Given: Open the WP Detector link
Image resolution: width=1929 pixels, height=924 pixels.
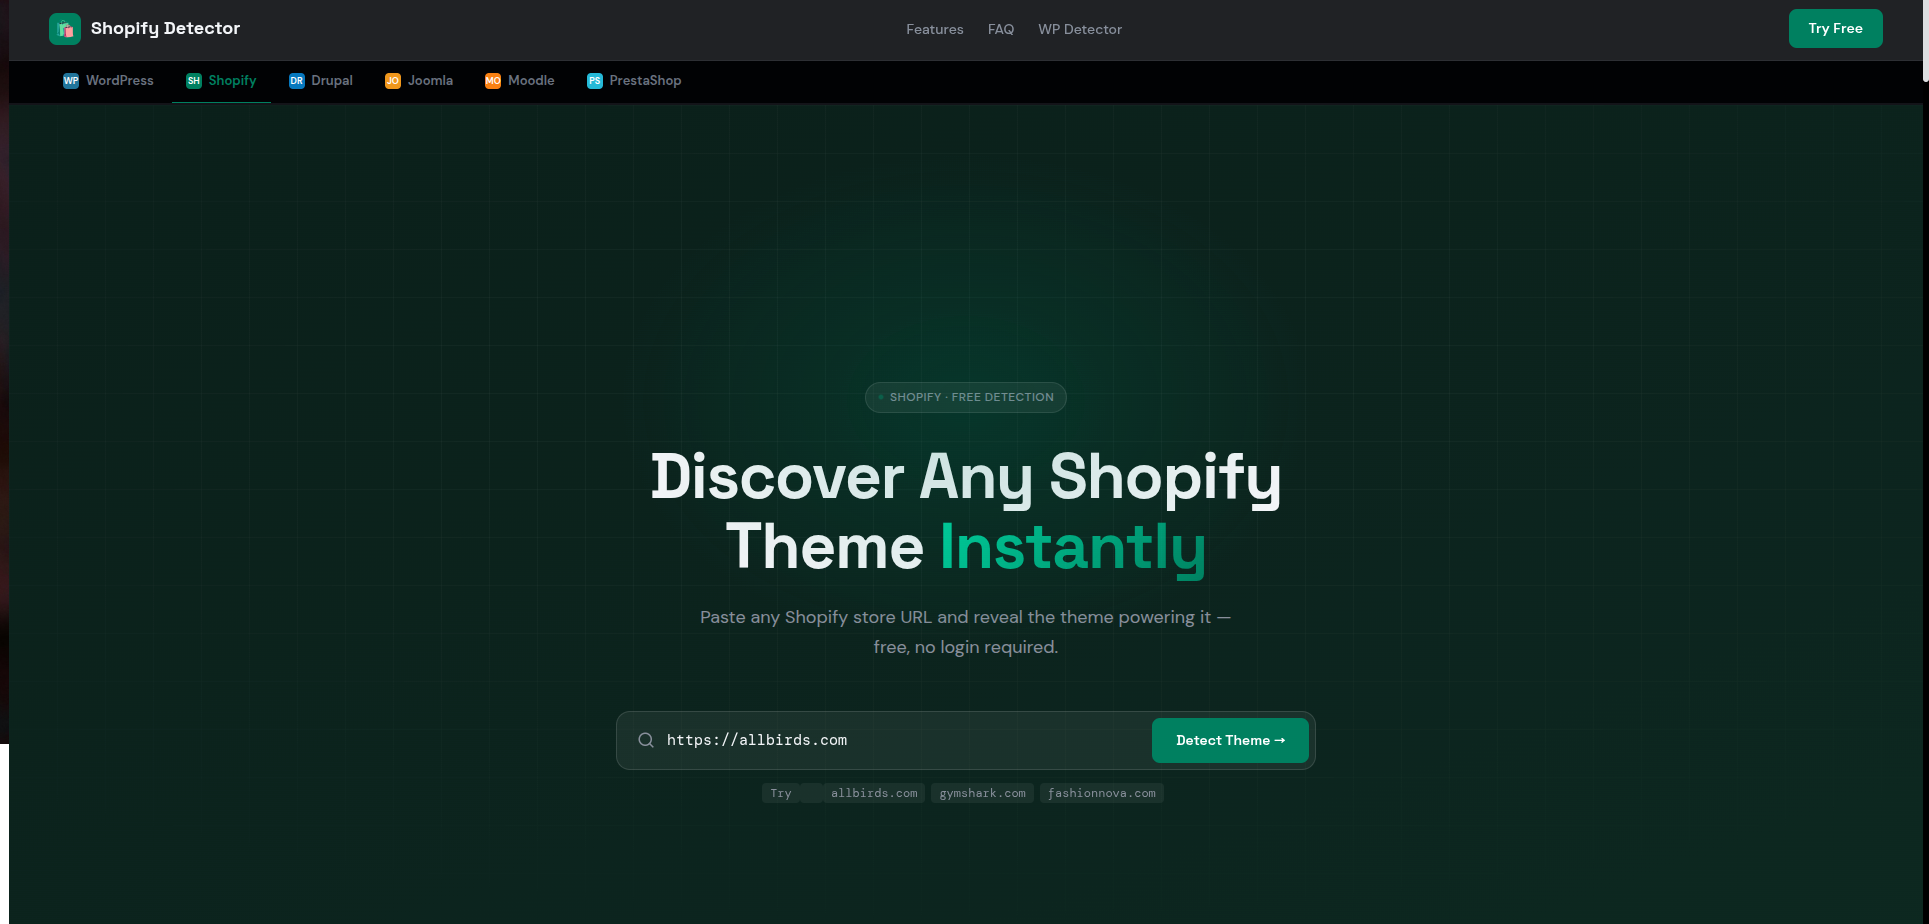Looking at the screenshot, I should click(x=1080, y=30).
